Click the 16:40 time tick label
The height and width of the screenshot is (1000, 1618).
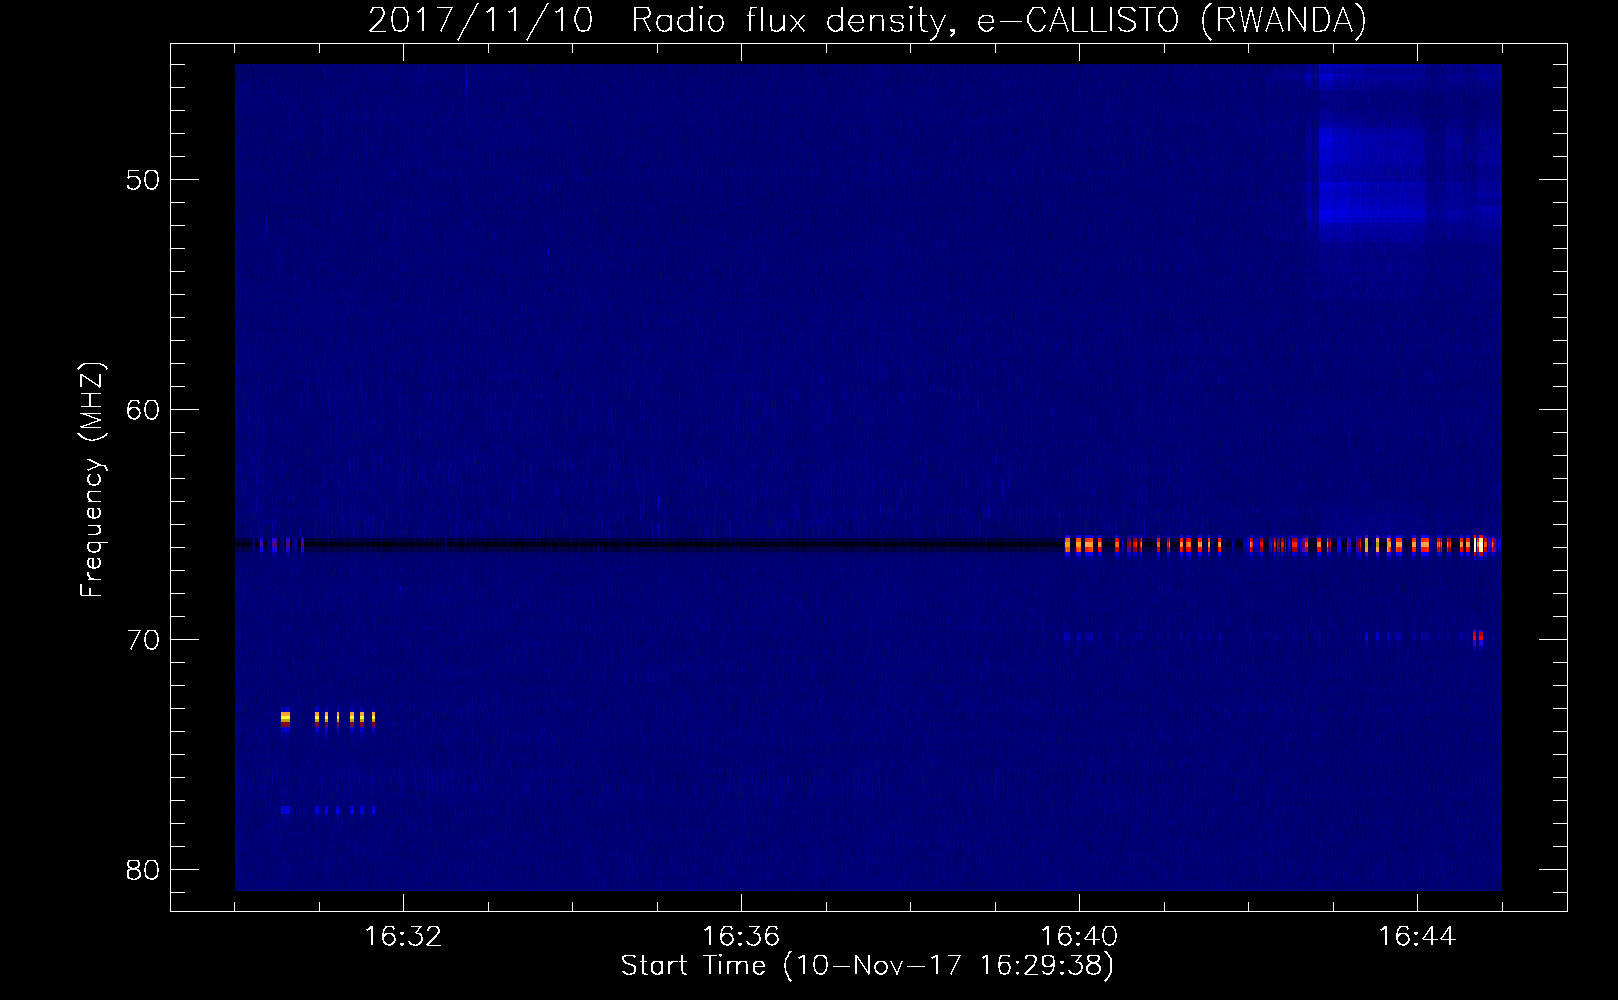[x=1079, y=936]
